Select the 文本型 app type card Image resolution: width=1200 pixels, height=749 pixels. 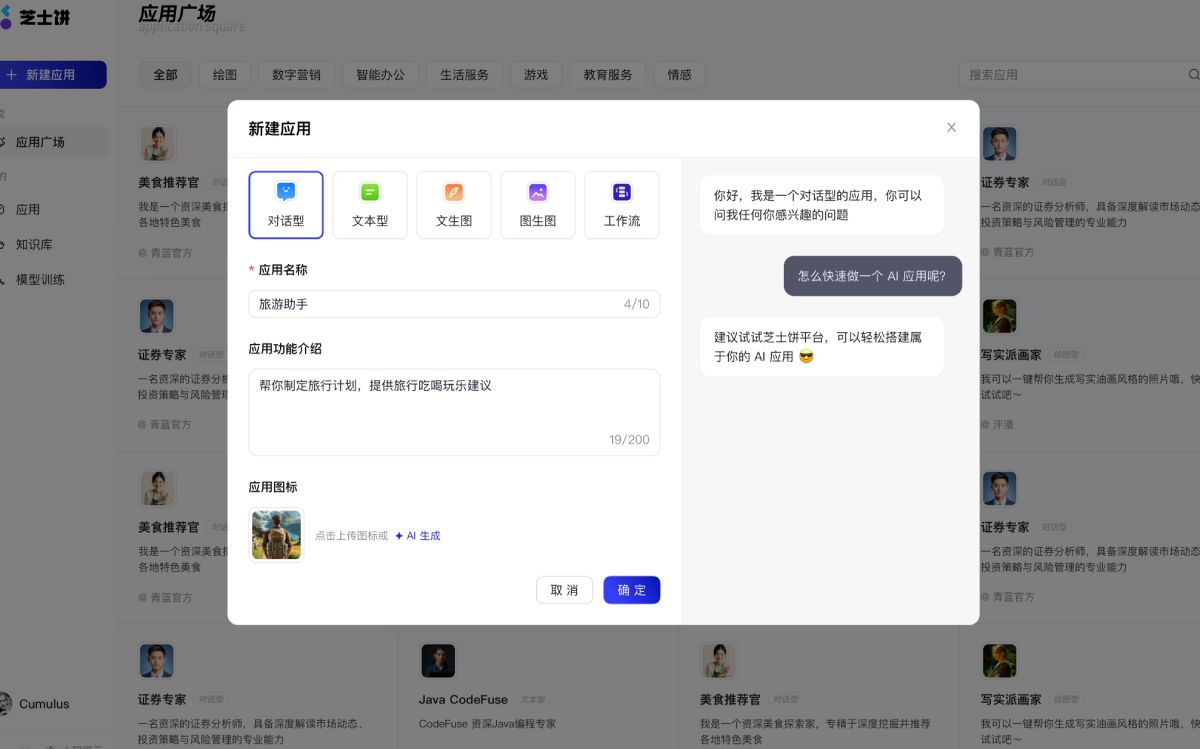tap(370, 205)
